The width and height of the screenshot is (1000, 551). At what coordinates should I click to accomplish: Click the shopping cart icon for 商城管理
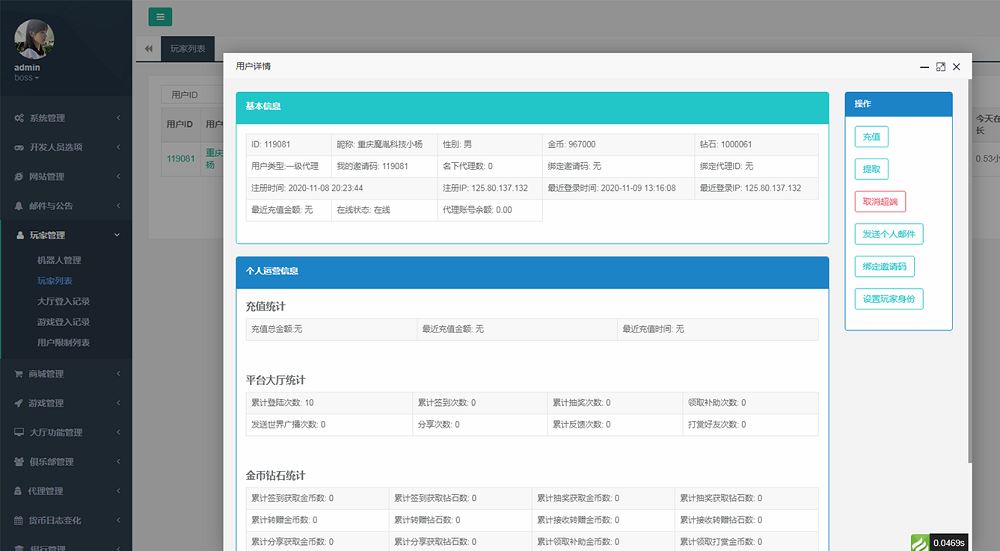click(x=19, y=374)
